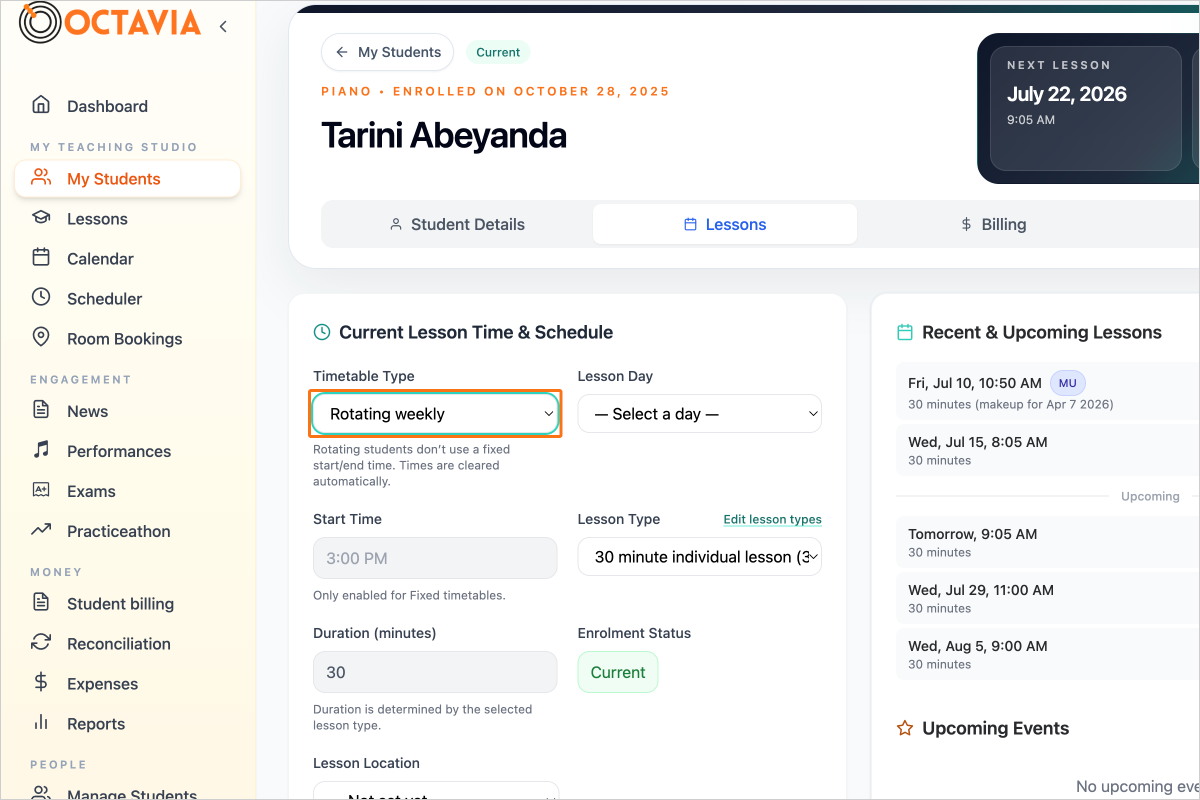Collapse the sidebar with the chevron

(x=223, y=27)
